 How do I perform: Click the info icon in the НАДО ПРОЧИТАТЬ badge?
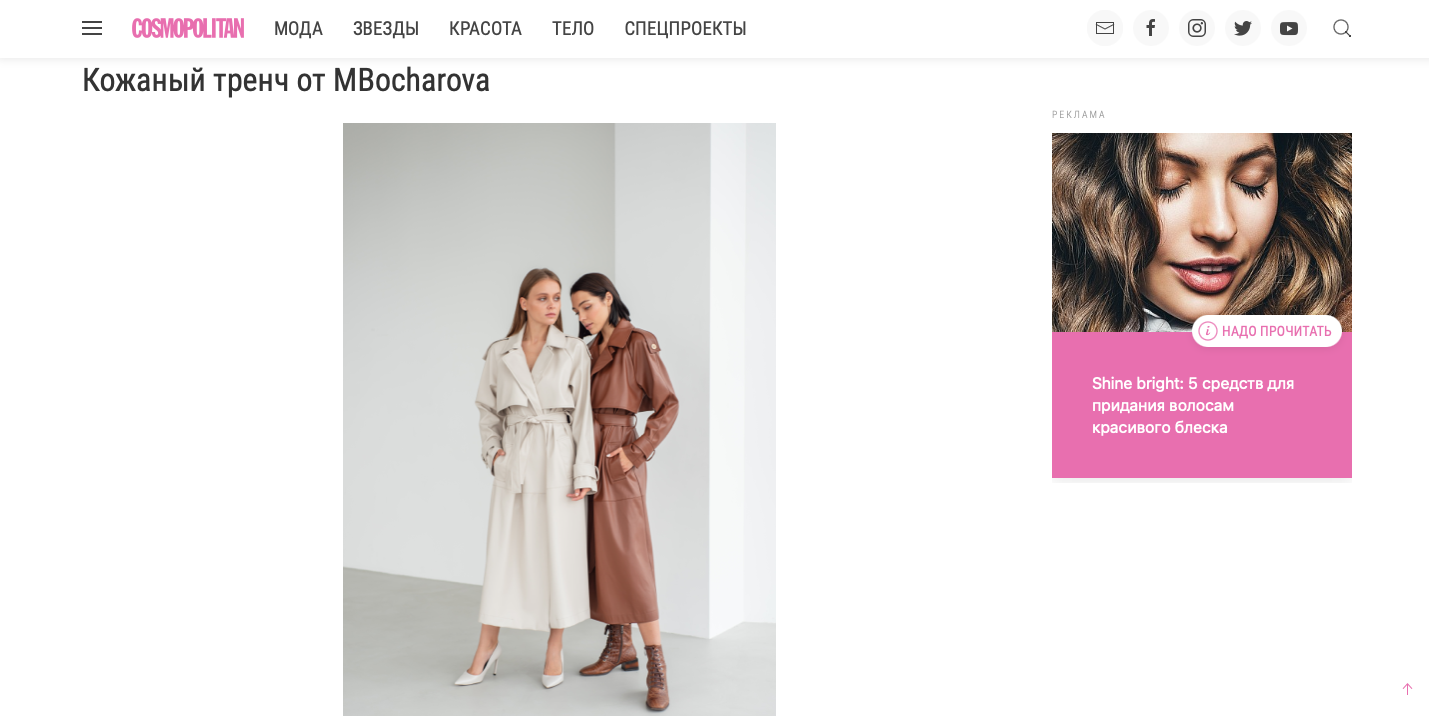1208,331
